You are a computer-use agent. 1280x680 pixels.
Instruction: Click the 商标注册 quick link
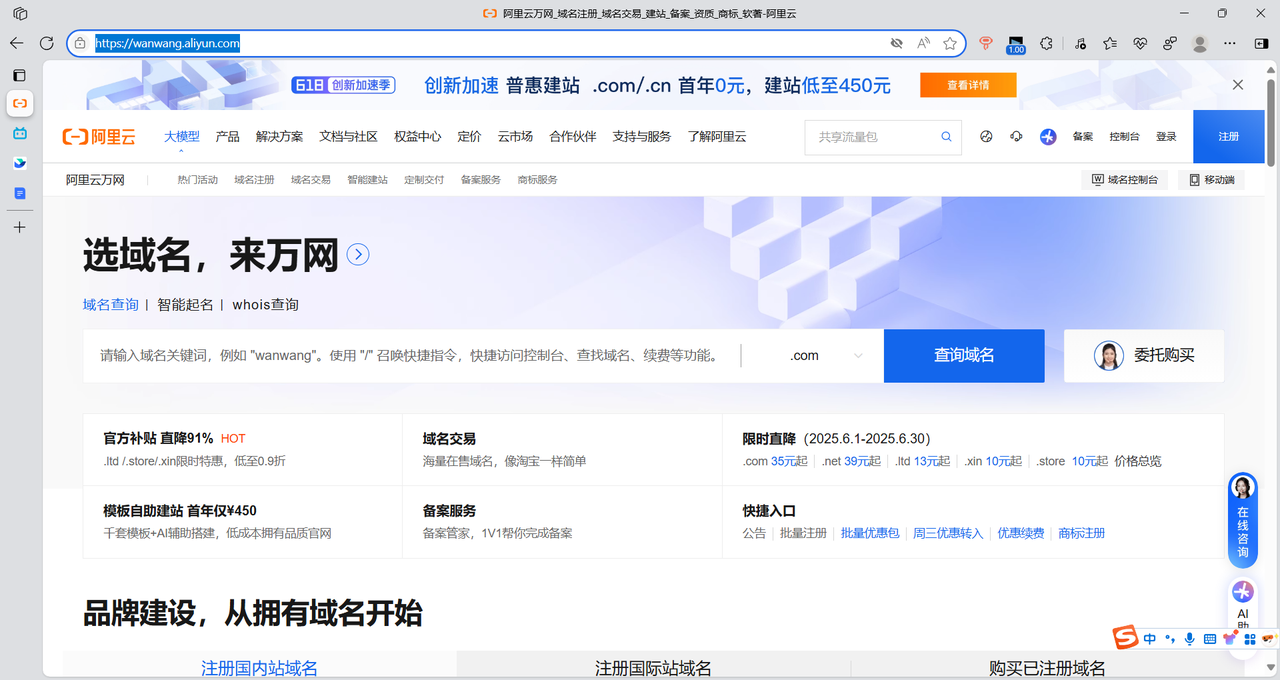[1082, 533]
